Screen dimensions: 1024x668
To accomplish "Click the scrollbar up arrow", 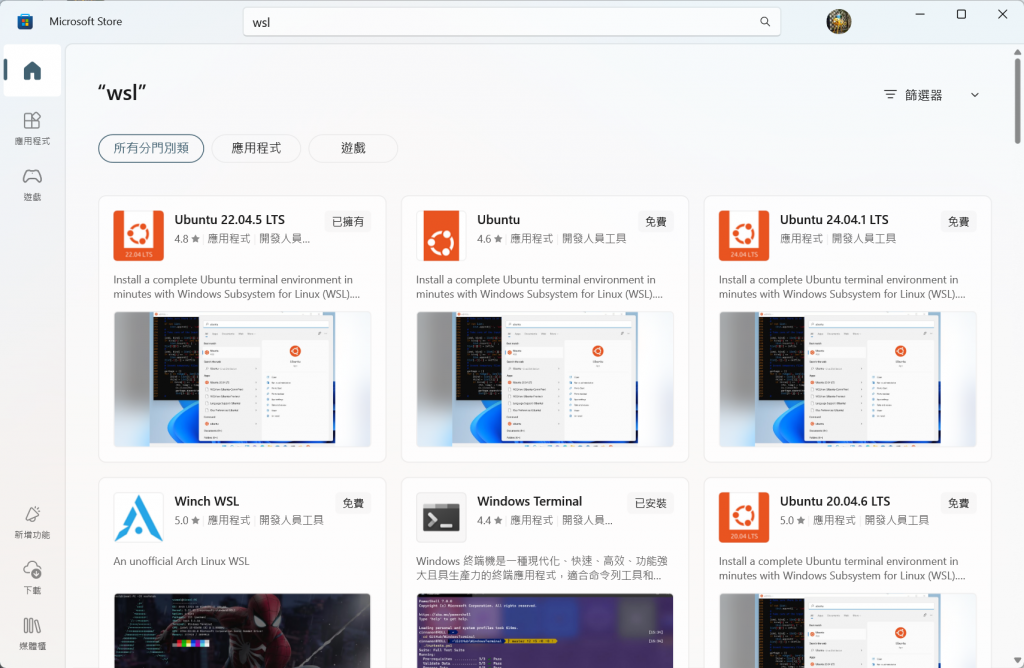I will pyautogui.click(x=1017, y=52).
